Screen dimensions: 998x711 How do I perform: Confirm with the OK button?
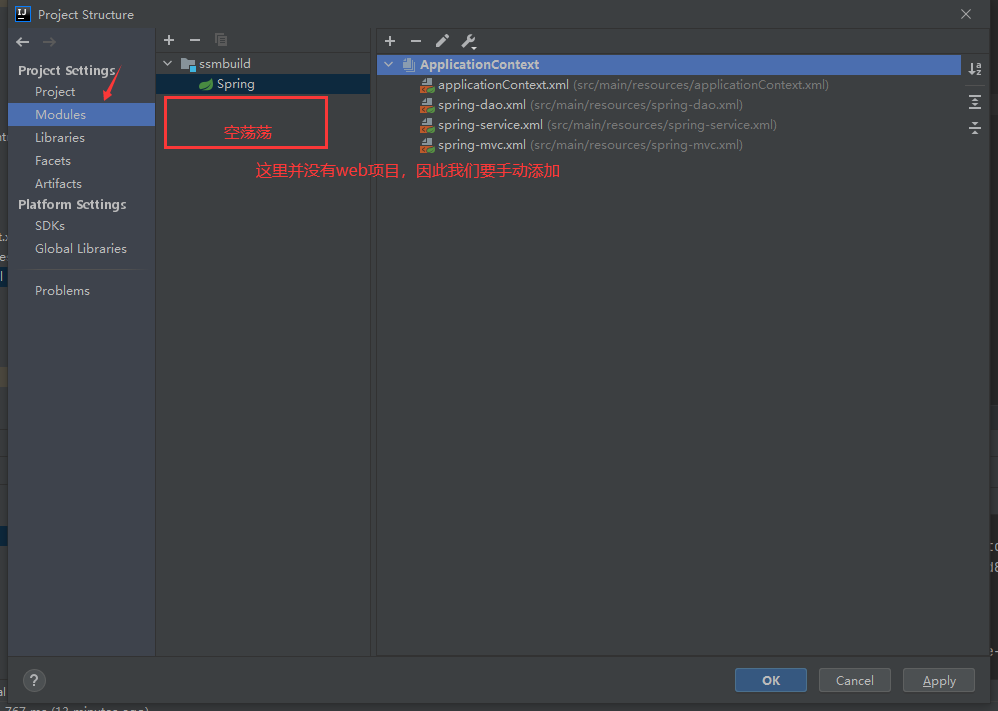pyautogui.click(x=771, y=680)
